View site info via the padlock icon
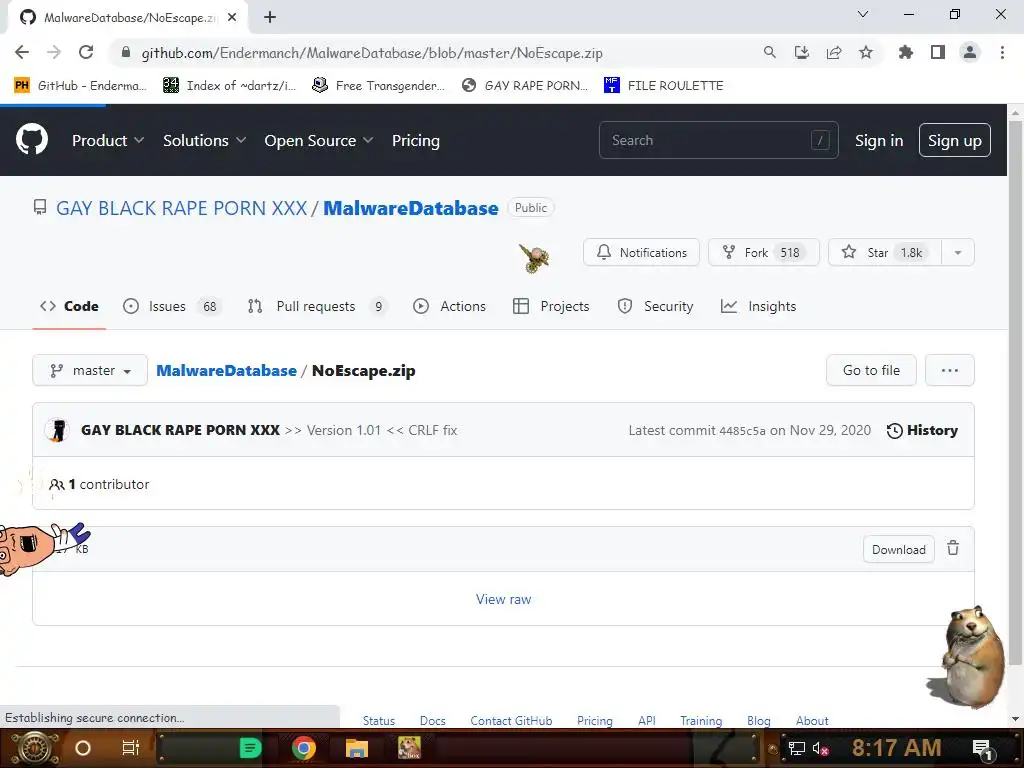 point(126,52)
